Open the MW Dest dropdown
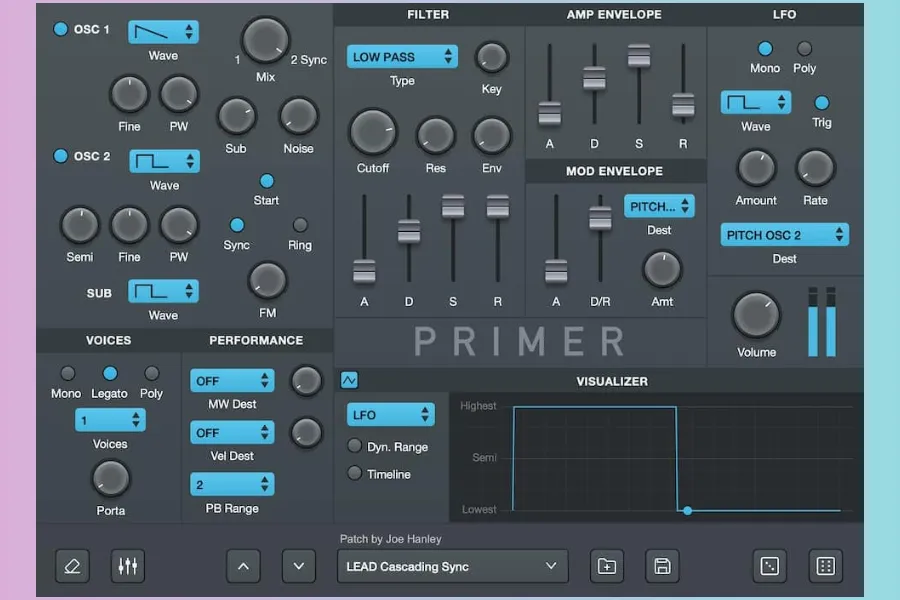The height and width of the screenshot is (600, 900). pyautogui.click(x=232, y=381)
